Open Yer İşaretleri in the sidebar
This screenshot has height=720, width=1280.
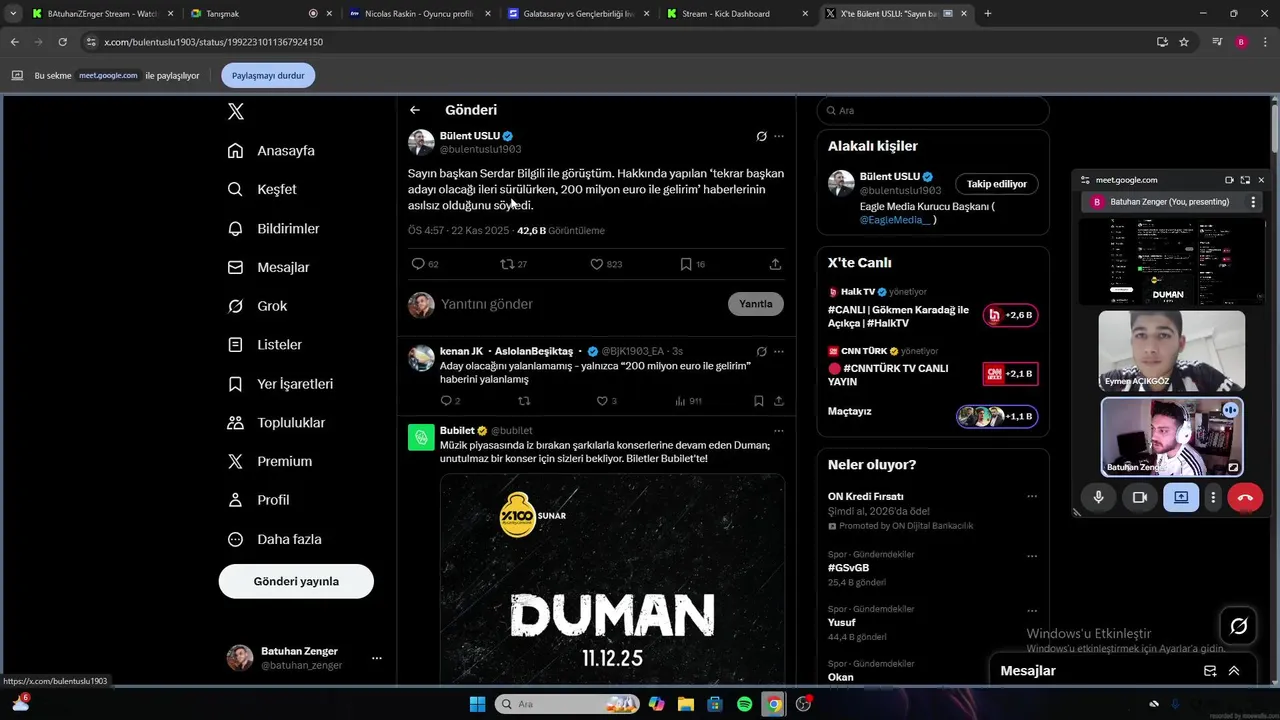tap(281, 384)
